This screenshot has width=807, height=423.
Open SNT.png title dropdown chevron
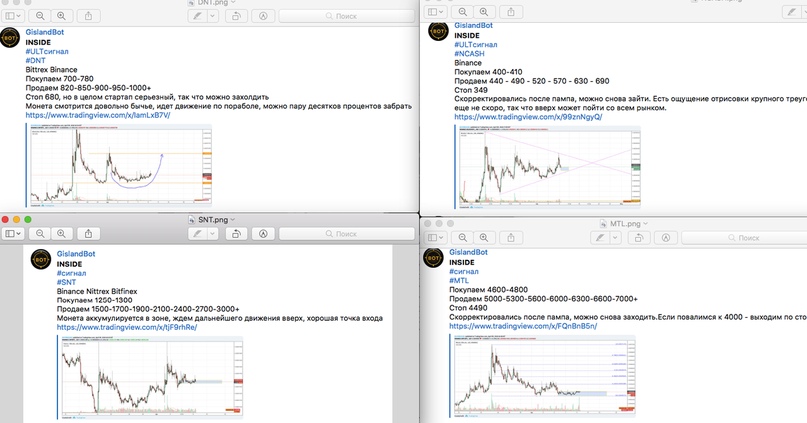(233, 220)
